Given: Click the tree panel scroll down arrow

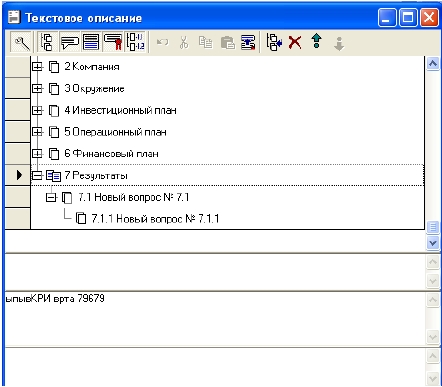Looking at the screenshot, I should coord(433,243).
